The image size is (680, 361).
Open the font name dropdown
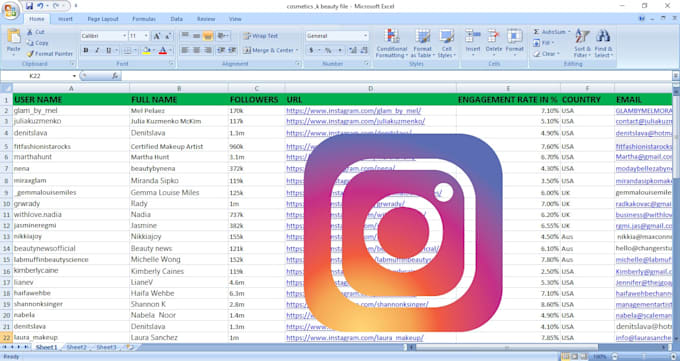pyautogui.click(x=124, y=36)
